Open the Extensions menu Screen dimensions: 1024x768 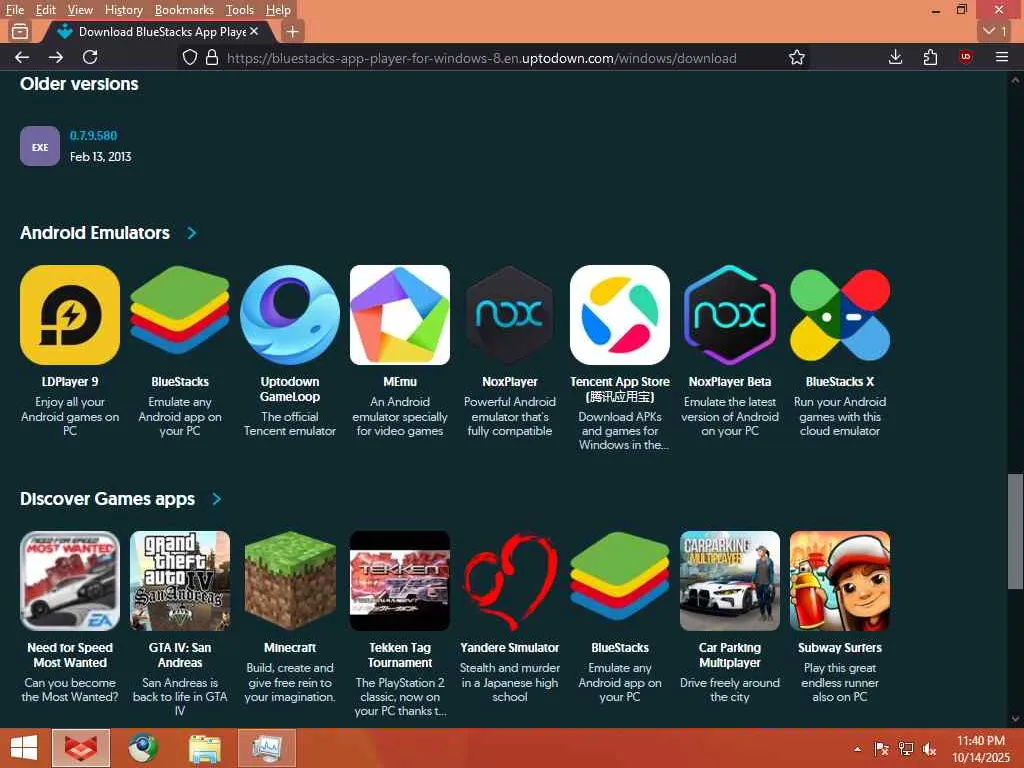pyautogui.click(x=930, y=57)
